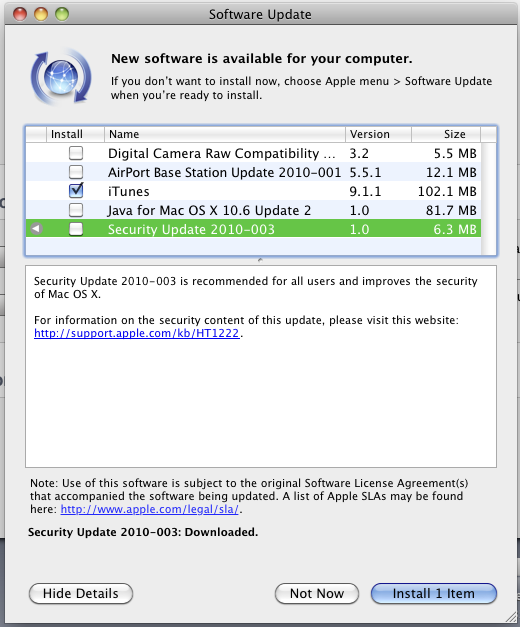
Task: Check AirPort Base Station Update 2010-001
Action: pos(76,172)
